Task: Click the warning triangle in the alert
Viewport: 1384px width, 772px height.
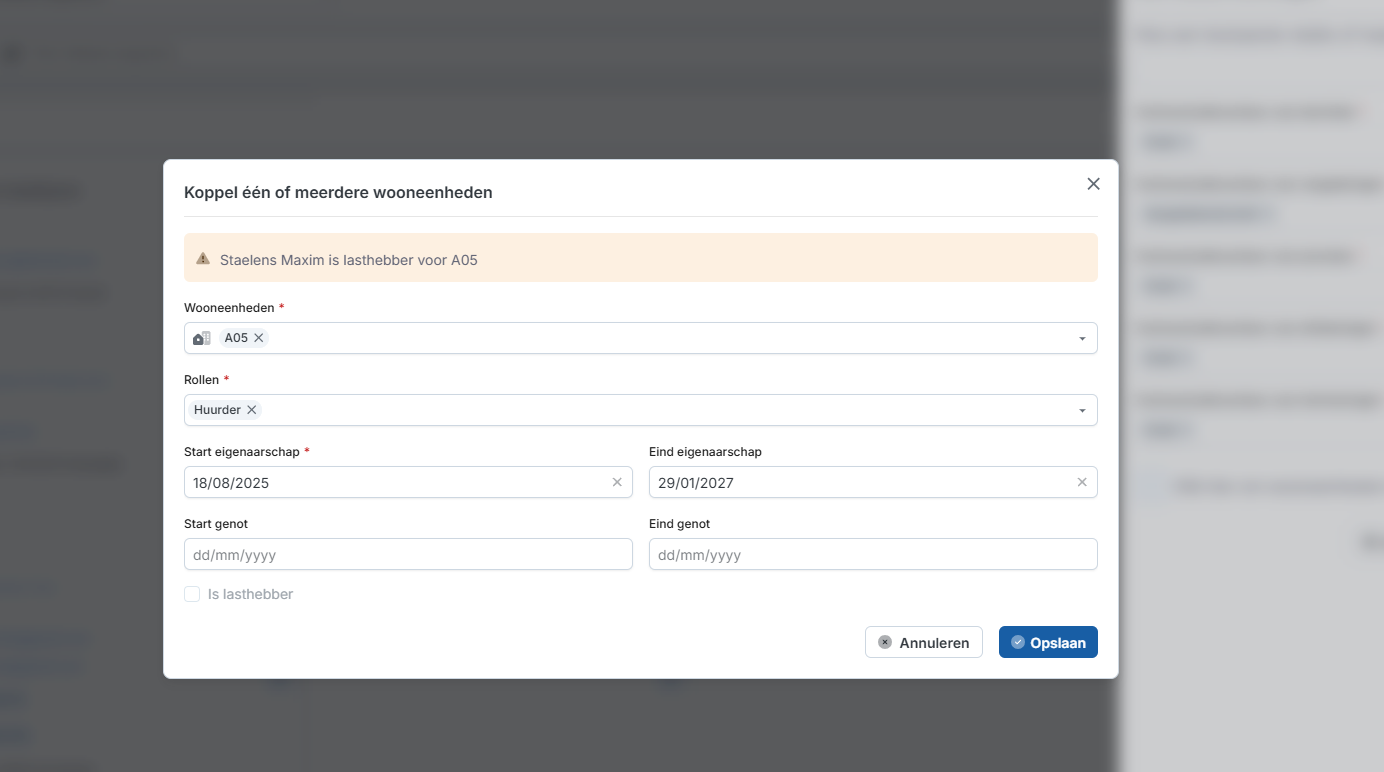Action: (202, 259)
